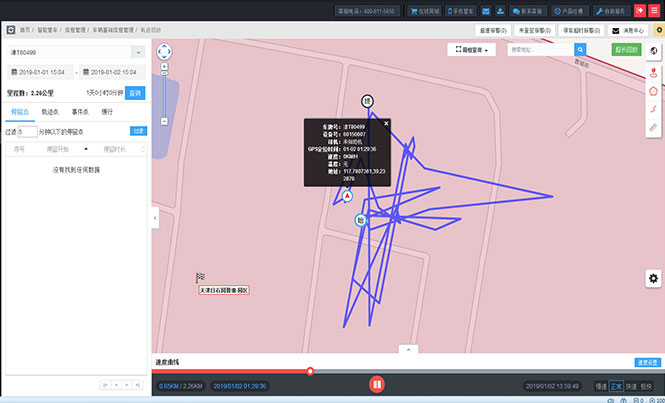Image resolution: width=665 pixels, height=403 pixels.
Task: Click the red logout icon in top bar
Action: (639, 11)
